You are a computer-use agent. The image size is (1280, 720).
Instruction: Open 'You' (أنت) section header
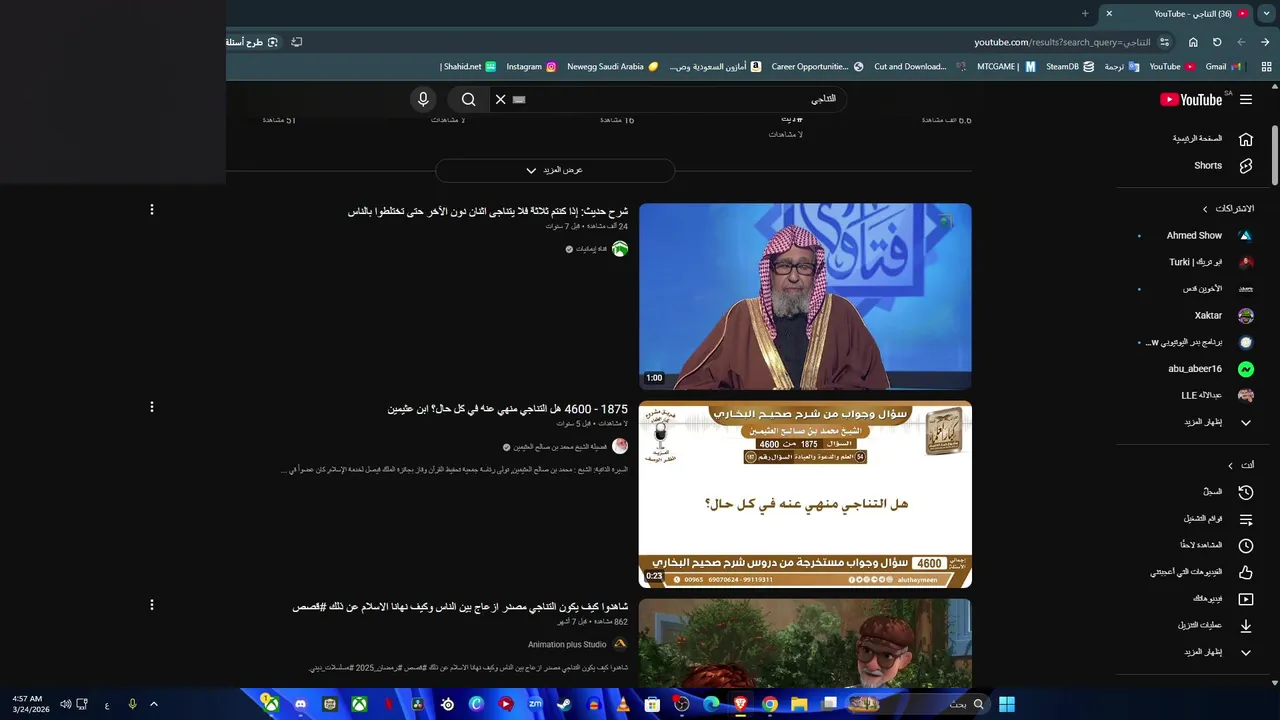pyautogui.click(x=1241, y=465)
